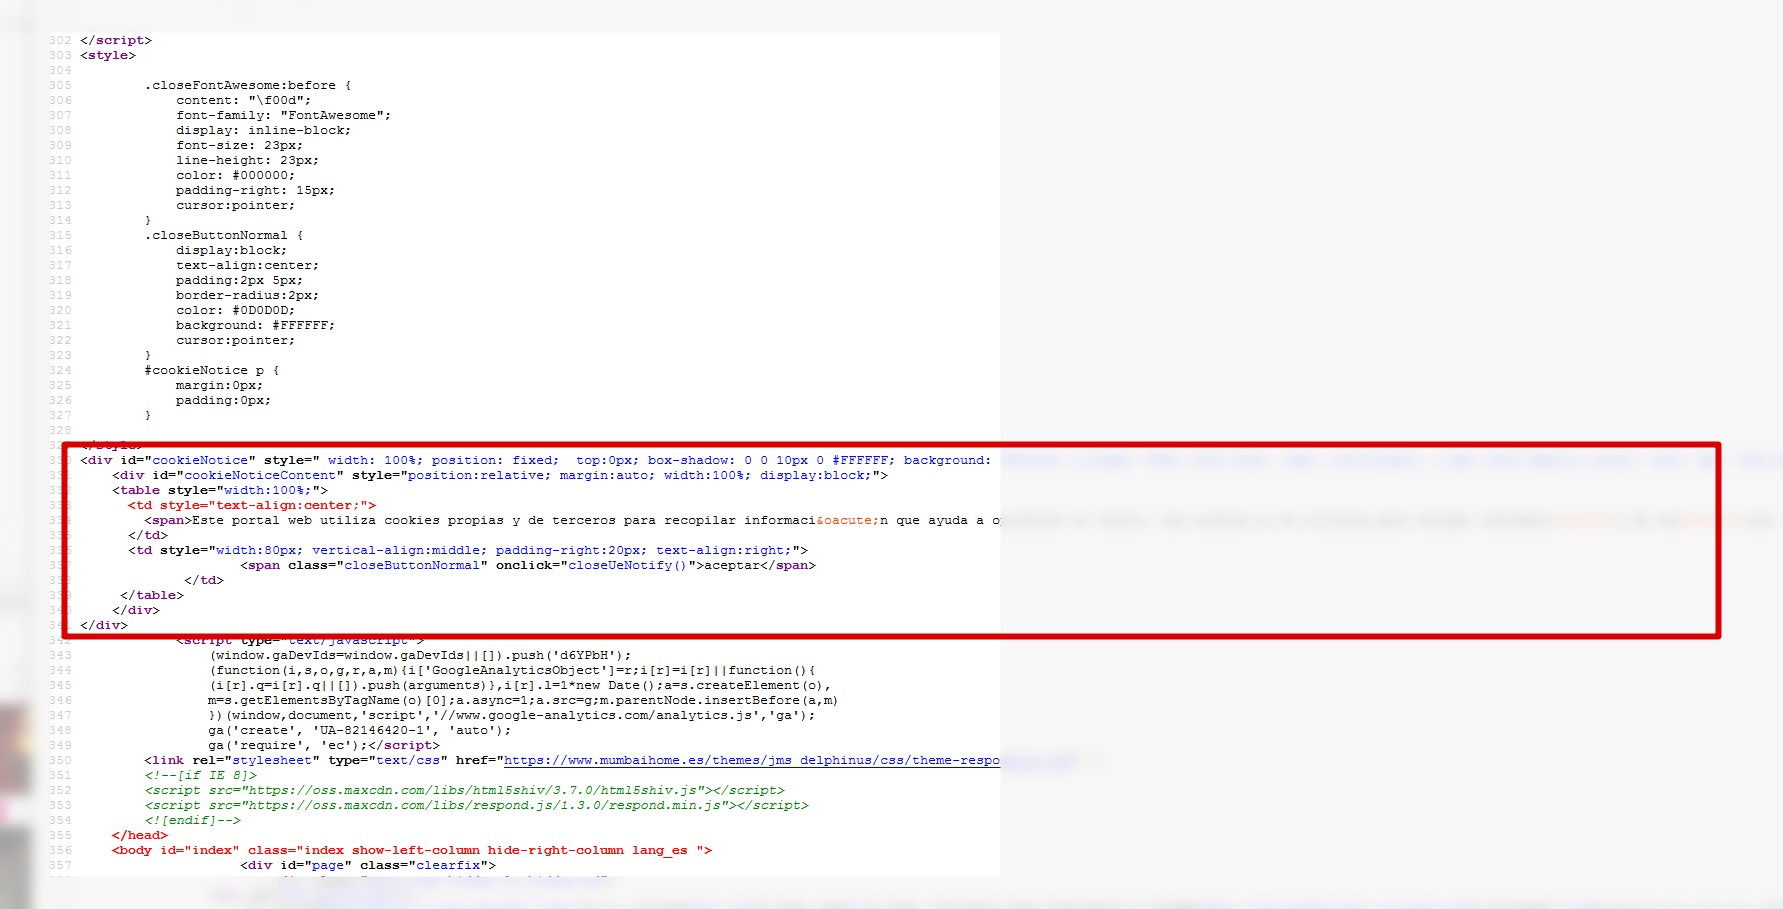Screen dimensions: 1783x909
Task: Click the content: "\f00d" declaration
Action: click(244, 100)
